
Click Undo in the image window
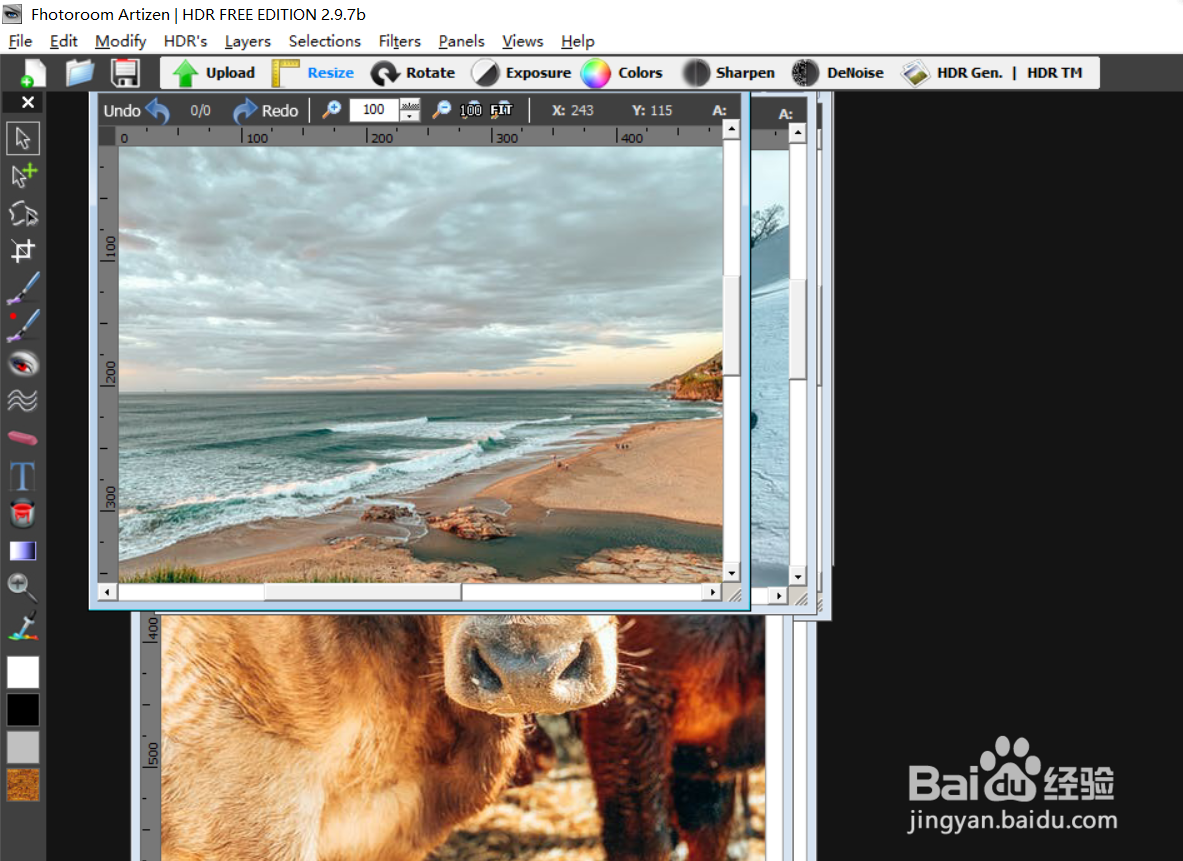(137, 111)
